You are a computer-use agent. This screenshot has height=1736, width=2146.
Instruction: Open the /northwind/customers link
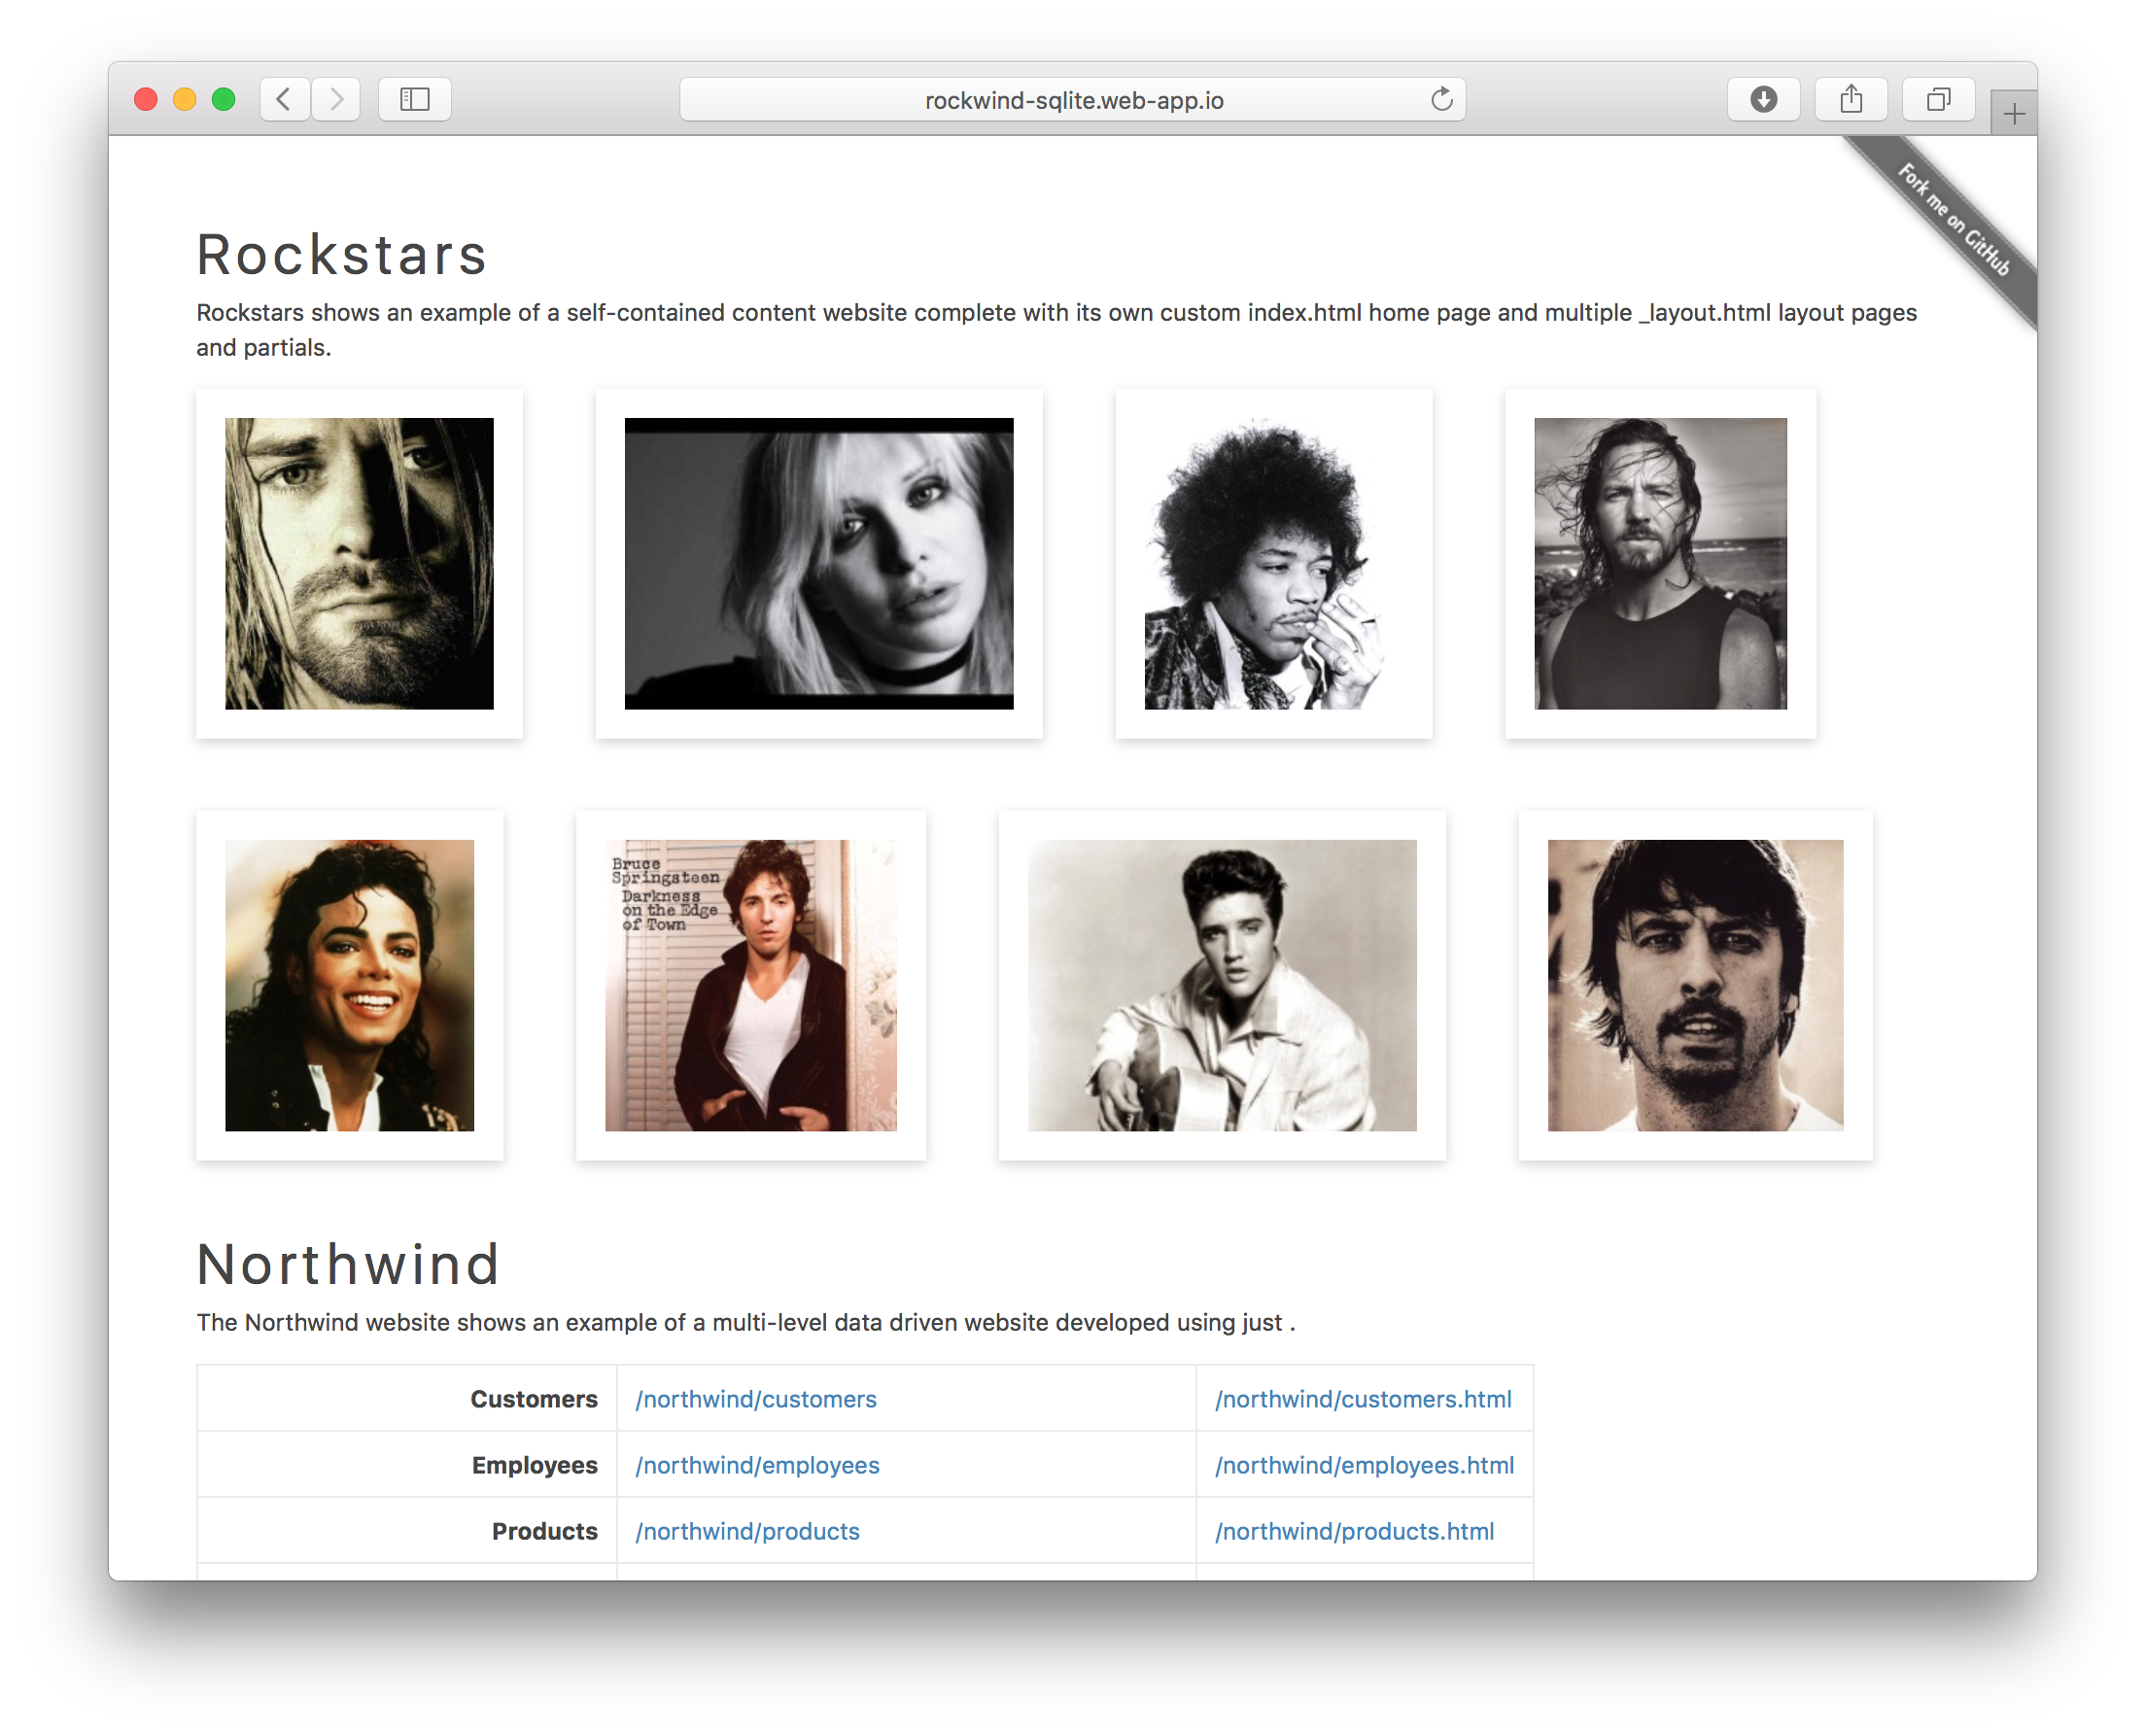coord(756,1399)
